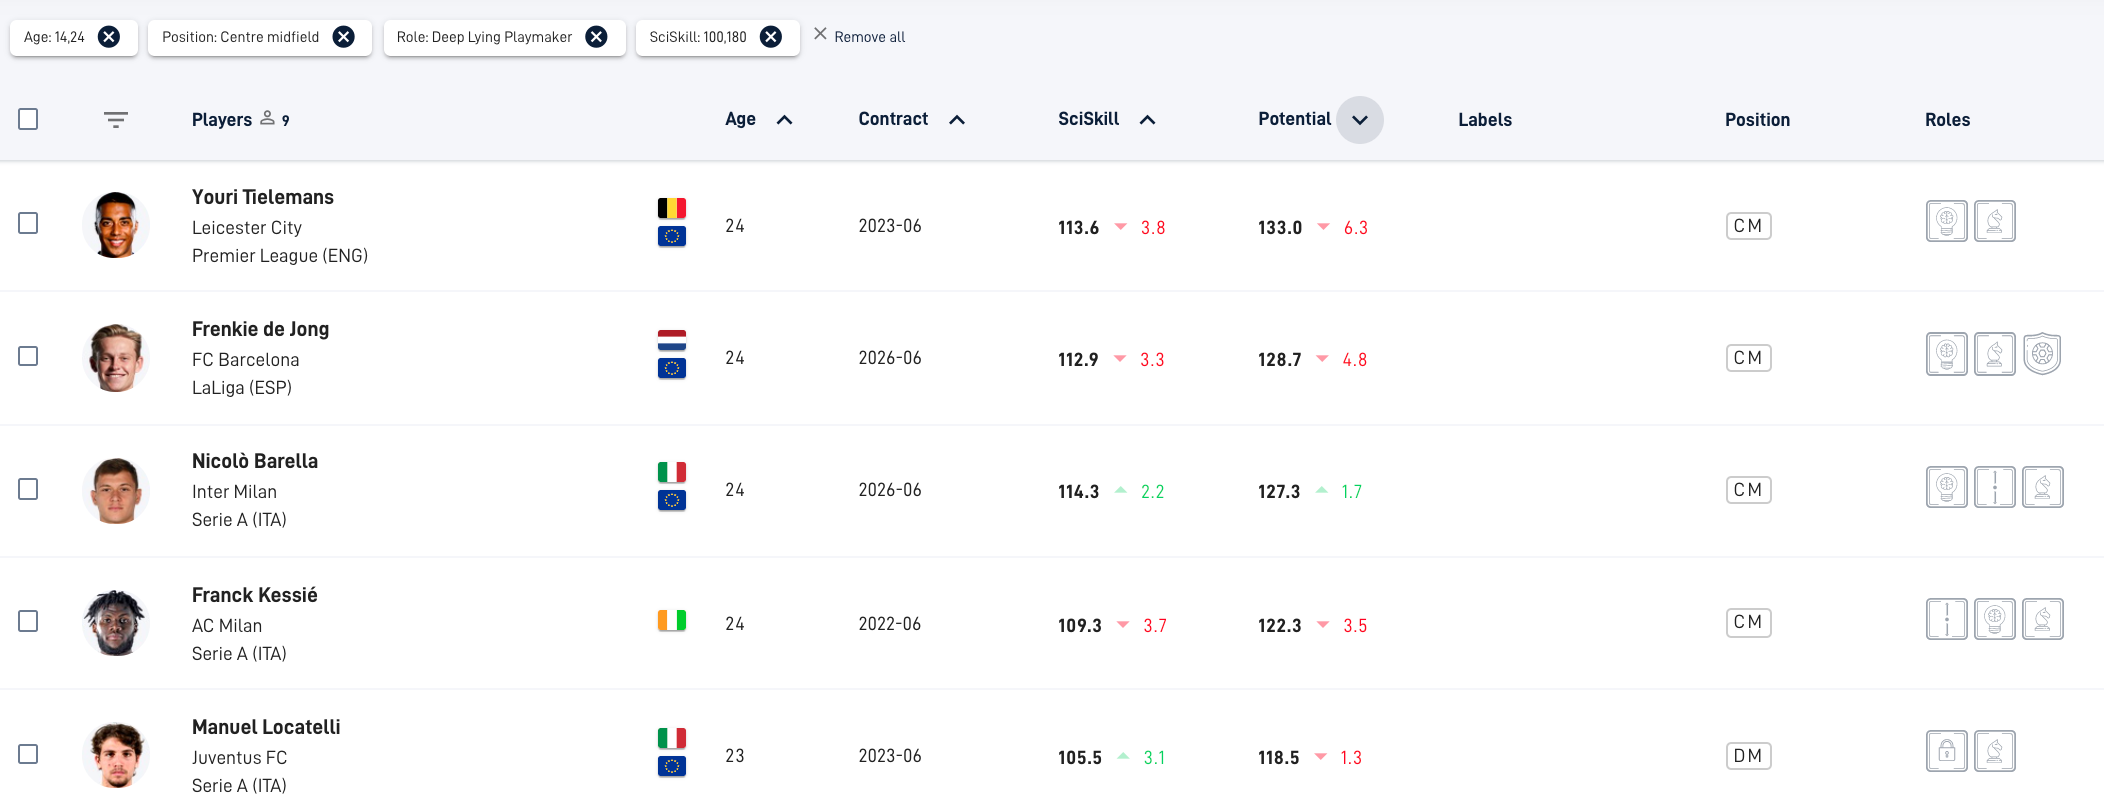
Task: Click de Jong's shield wheel role icon
Action: pos(2042,354)
